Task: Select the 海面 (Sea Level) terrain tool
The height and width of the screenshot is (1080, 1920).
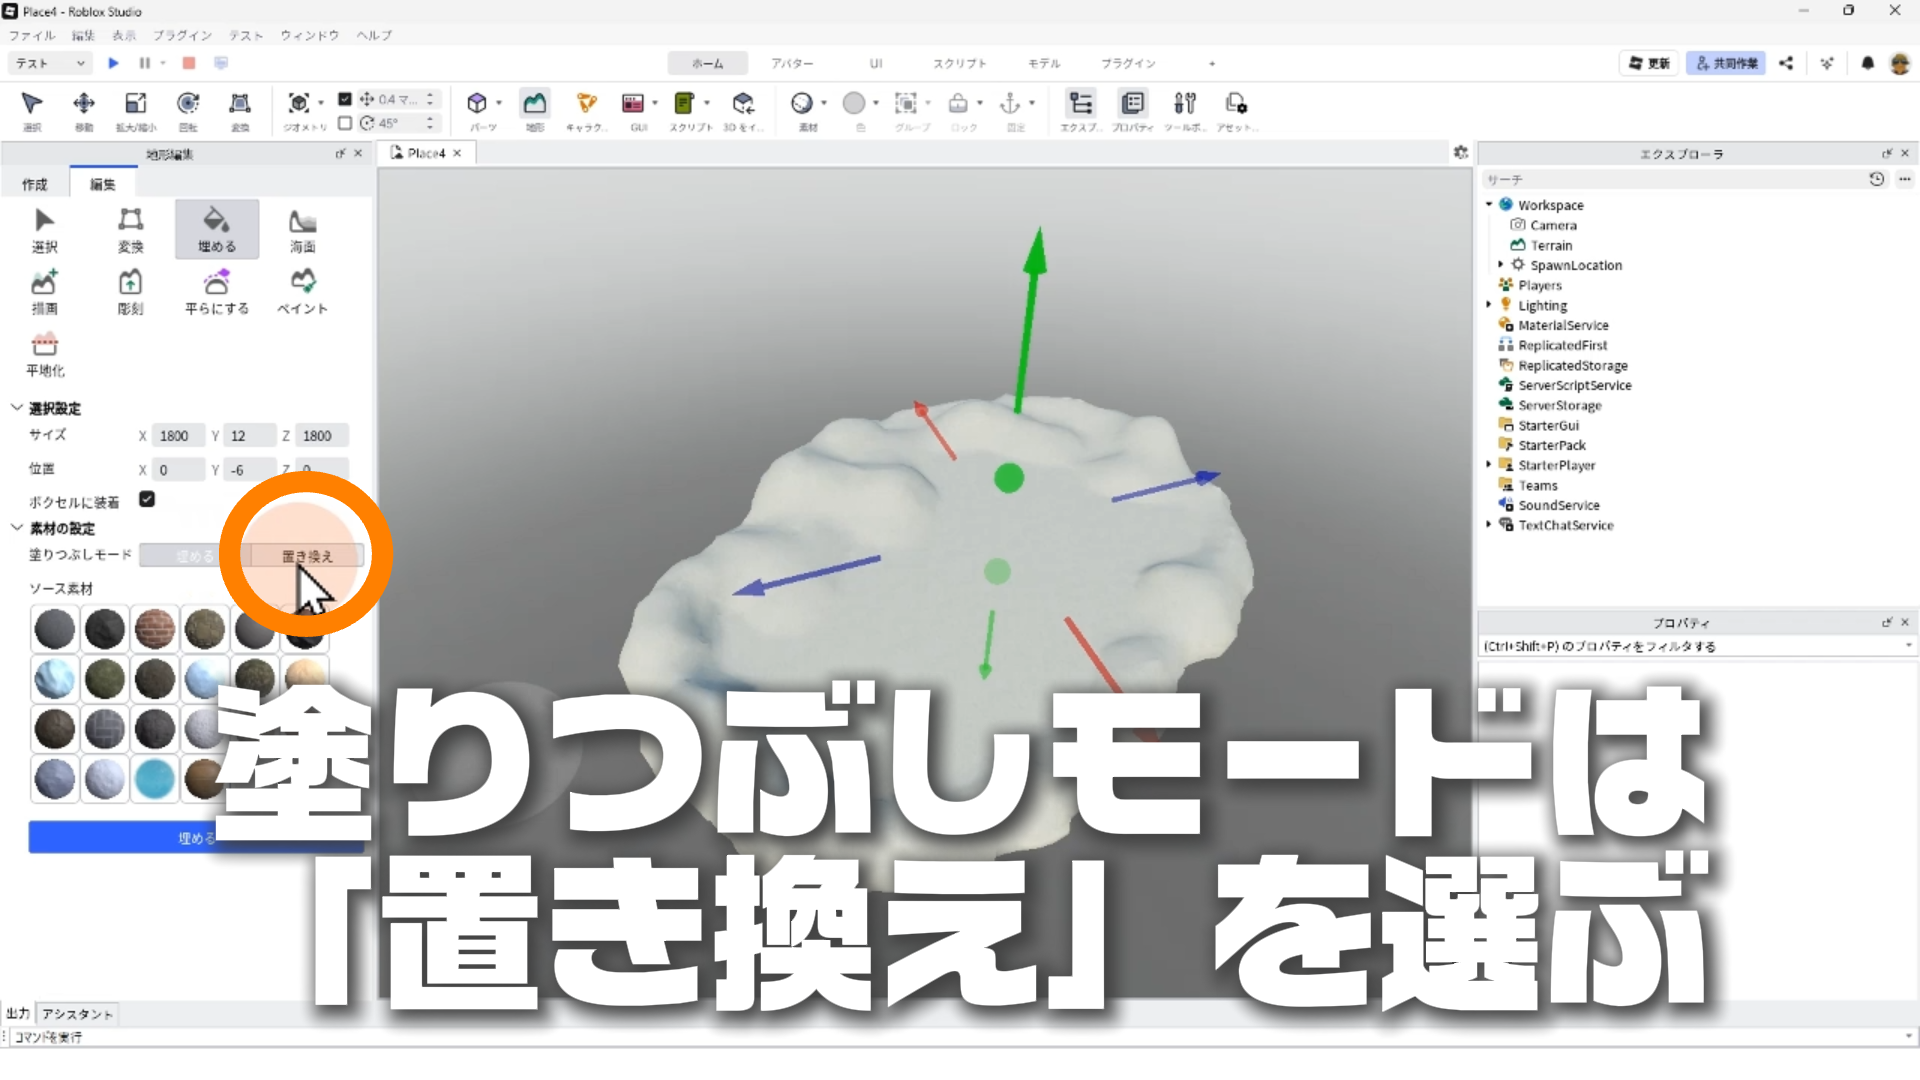Action: pyautogui.click(x=302, y=230)
